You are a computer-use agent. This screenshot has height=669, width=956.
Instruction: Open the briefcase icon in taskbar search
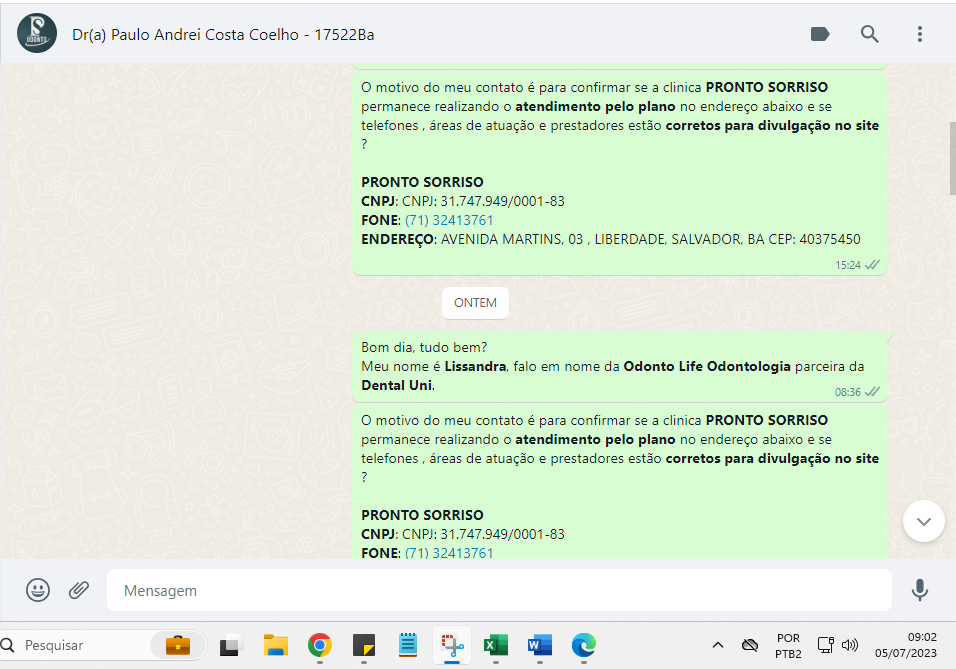pyautogui.click(x=177, y=645)
